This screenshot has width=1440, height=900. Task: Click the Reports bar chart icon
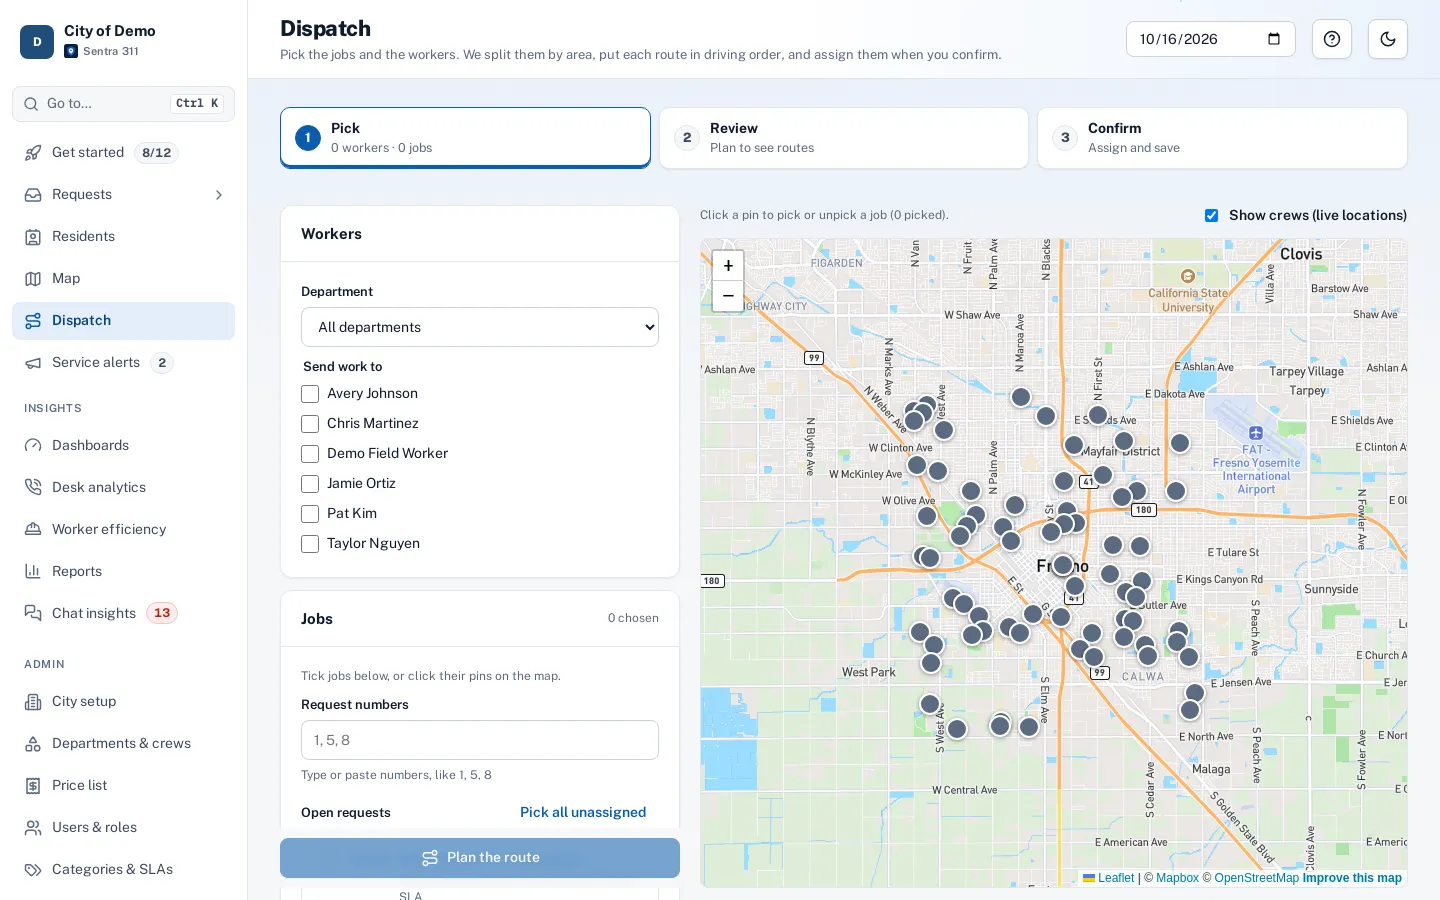pyautogui.click(x=33, y=572)
